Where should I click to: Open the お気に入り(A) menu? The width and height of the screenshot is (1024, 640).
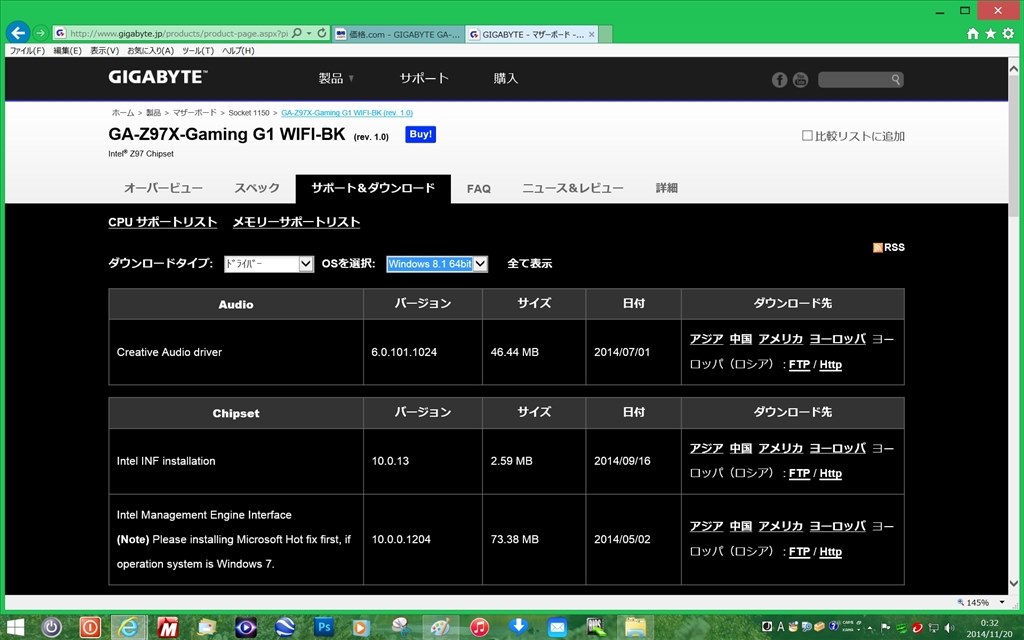150,50
